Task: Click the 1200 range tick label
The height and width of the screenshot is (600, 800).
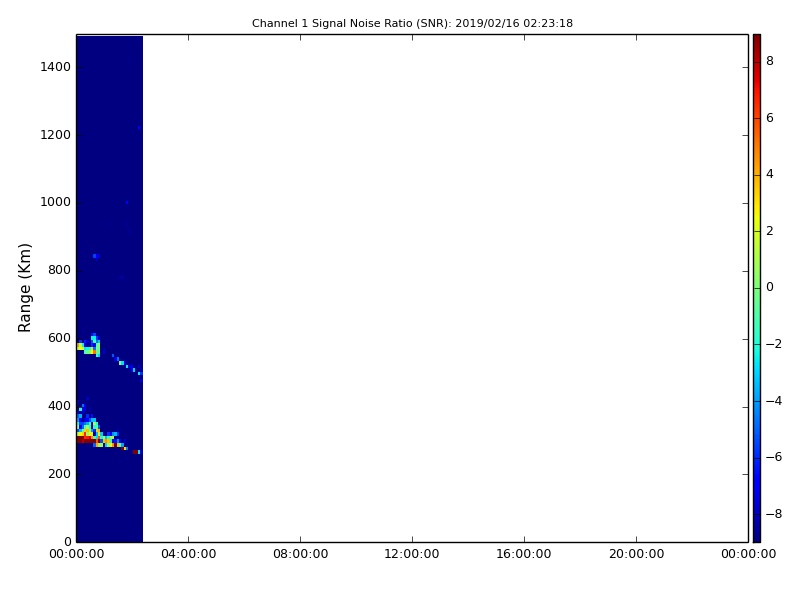Action: coord(56,135)
